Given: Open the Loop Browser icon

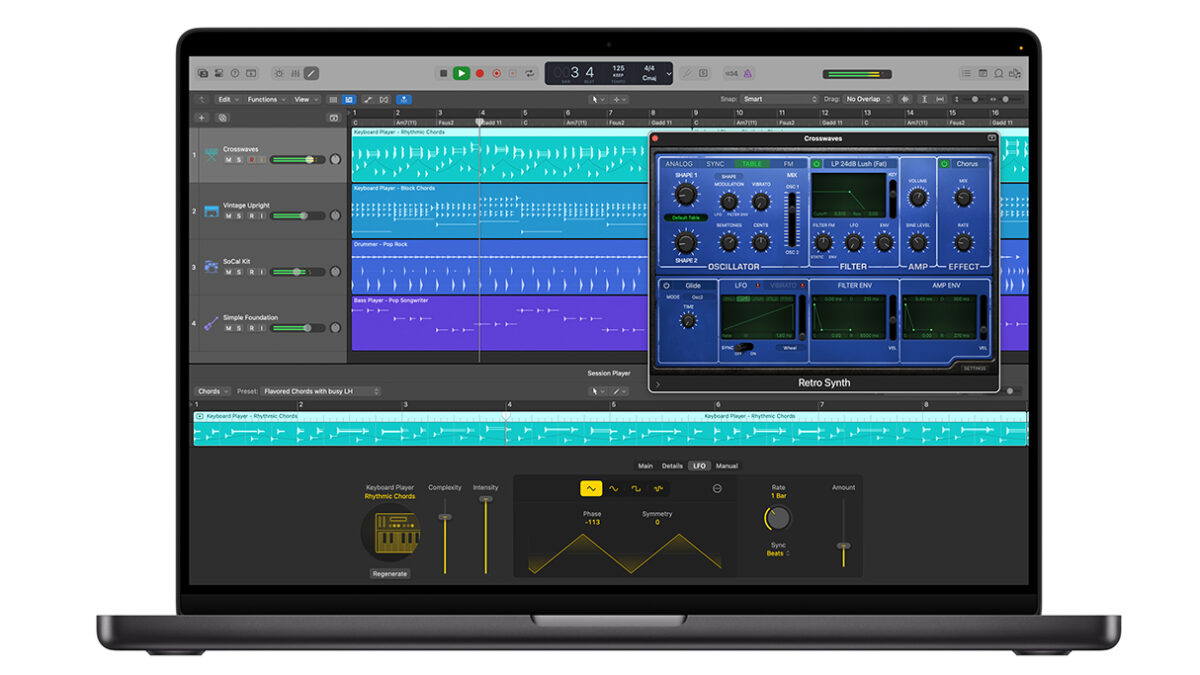Looking at the screenshot, I should [x=1000, y=73].
